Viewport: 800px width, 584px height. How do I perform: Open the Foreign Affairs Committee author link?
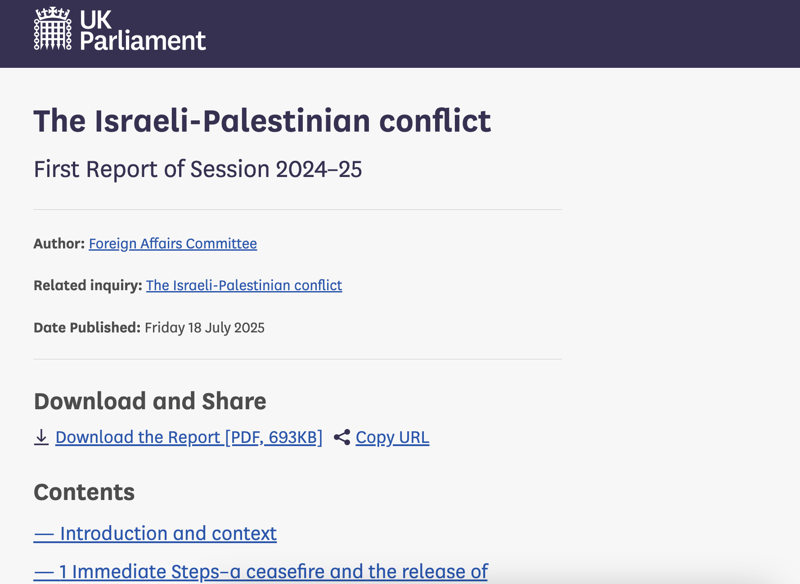173,243
